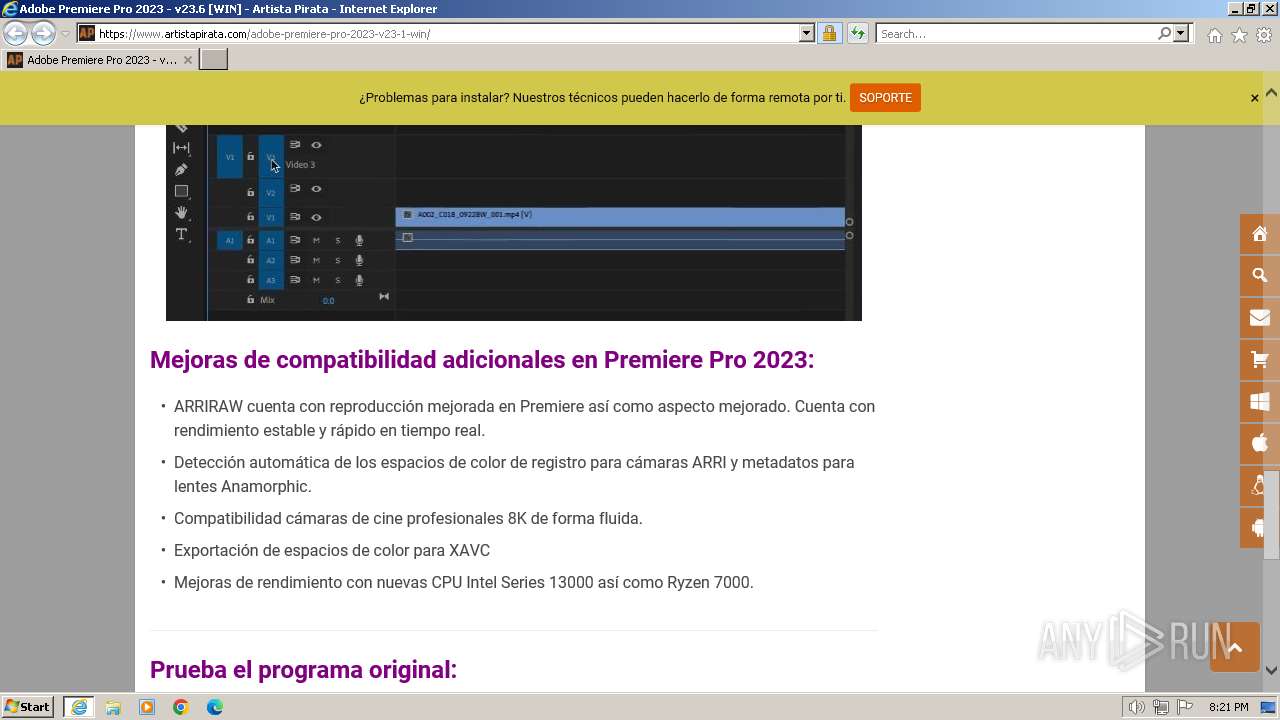Click the Hand tool in the Premiere screenshot
1280x720 pixels.
pyautogui.click(x=181, y=212)
